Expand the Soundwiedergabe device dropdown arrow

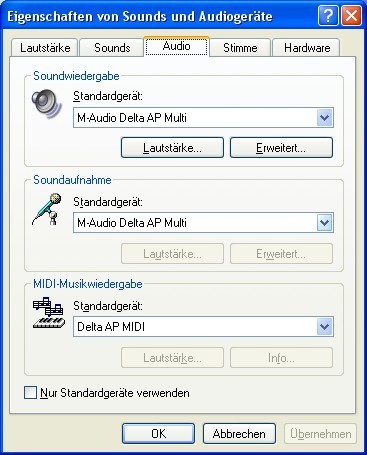pyautogui.click(x=325, y=117)
